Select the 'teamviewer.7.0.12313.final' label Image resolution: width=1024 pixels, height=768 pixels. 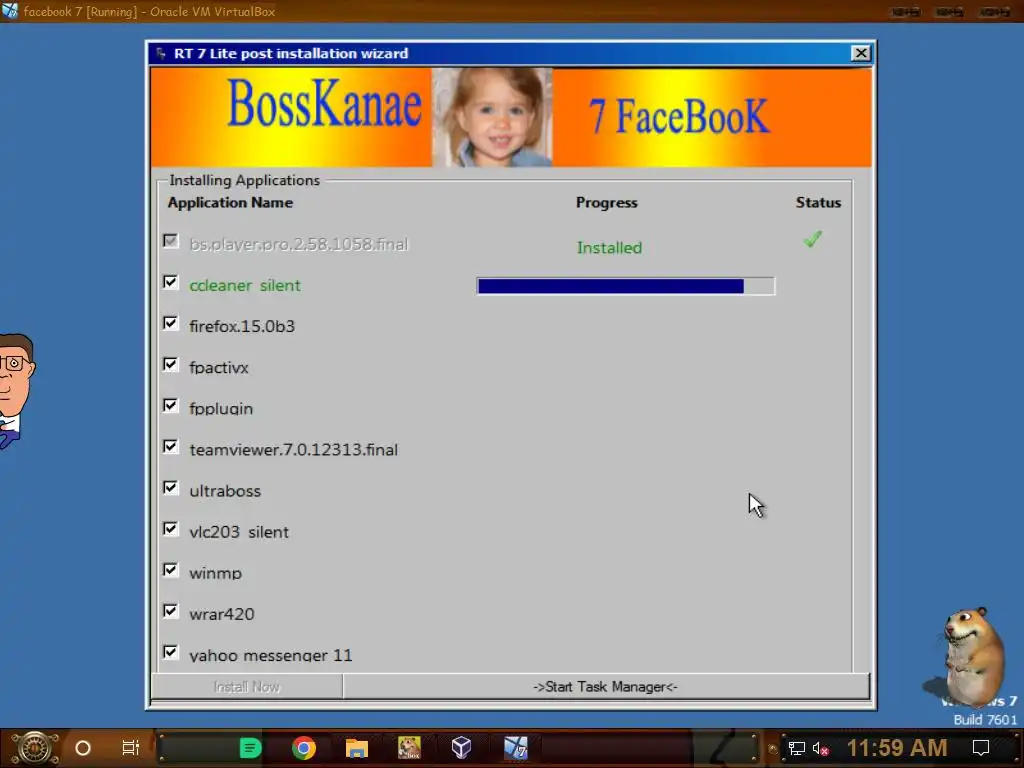coord(294,449)
